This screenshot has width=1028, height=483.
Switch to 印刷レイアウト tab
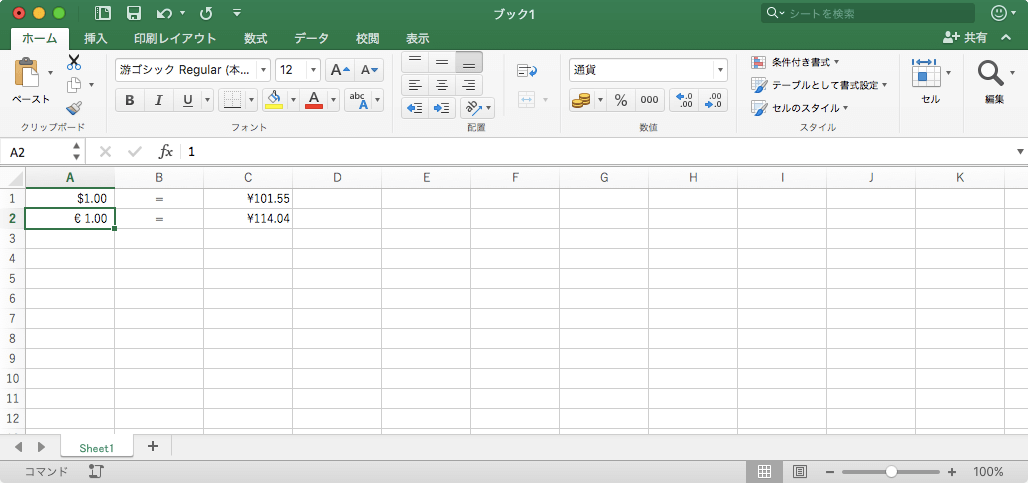coord(175,39)
